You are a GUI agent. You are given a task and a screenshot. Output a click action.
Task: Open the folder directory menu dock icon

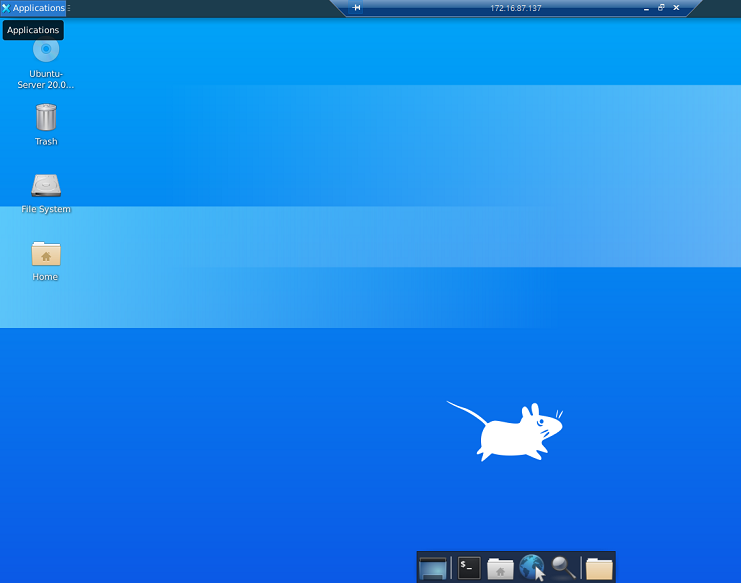(599, 568)
